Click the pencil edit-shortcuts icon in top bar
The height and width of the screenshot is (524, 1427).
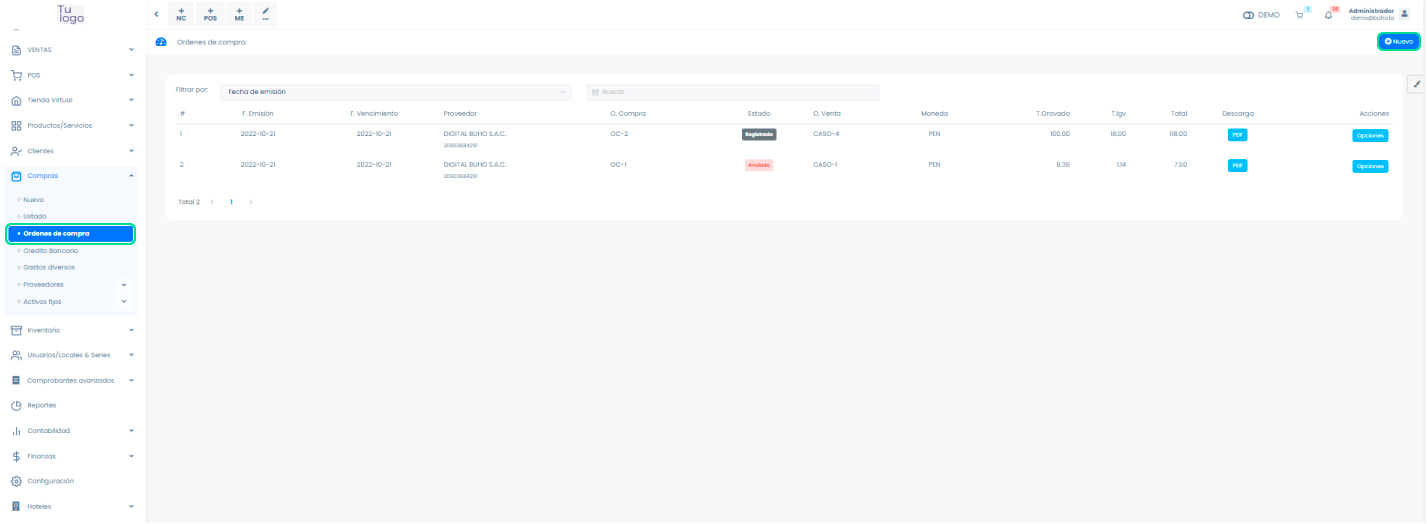click(x=266, y=14)
